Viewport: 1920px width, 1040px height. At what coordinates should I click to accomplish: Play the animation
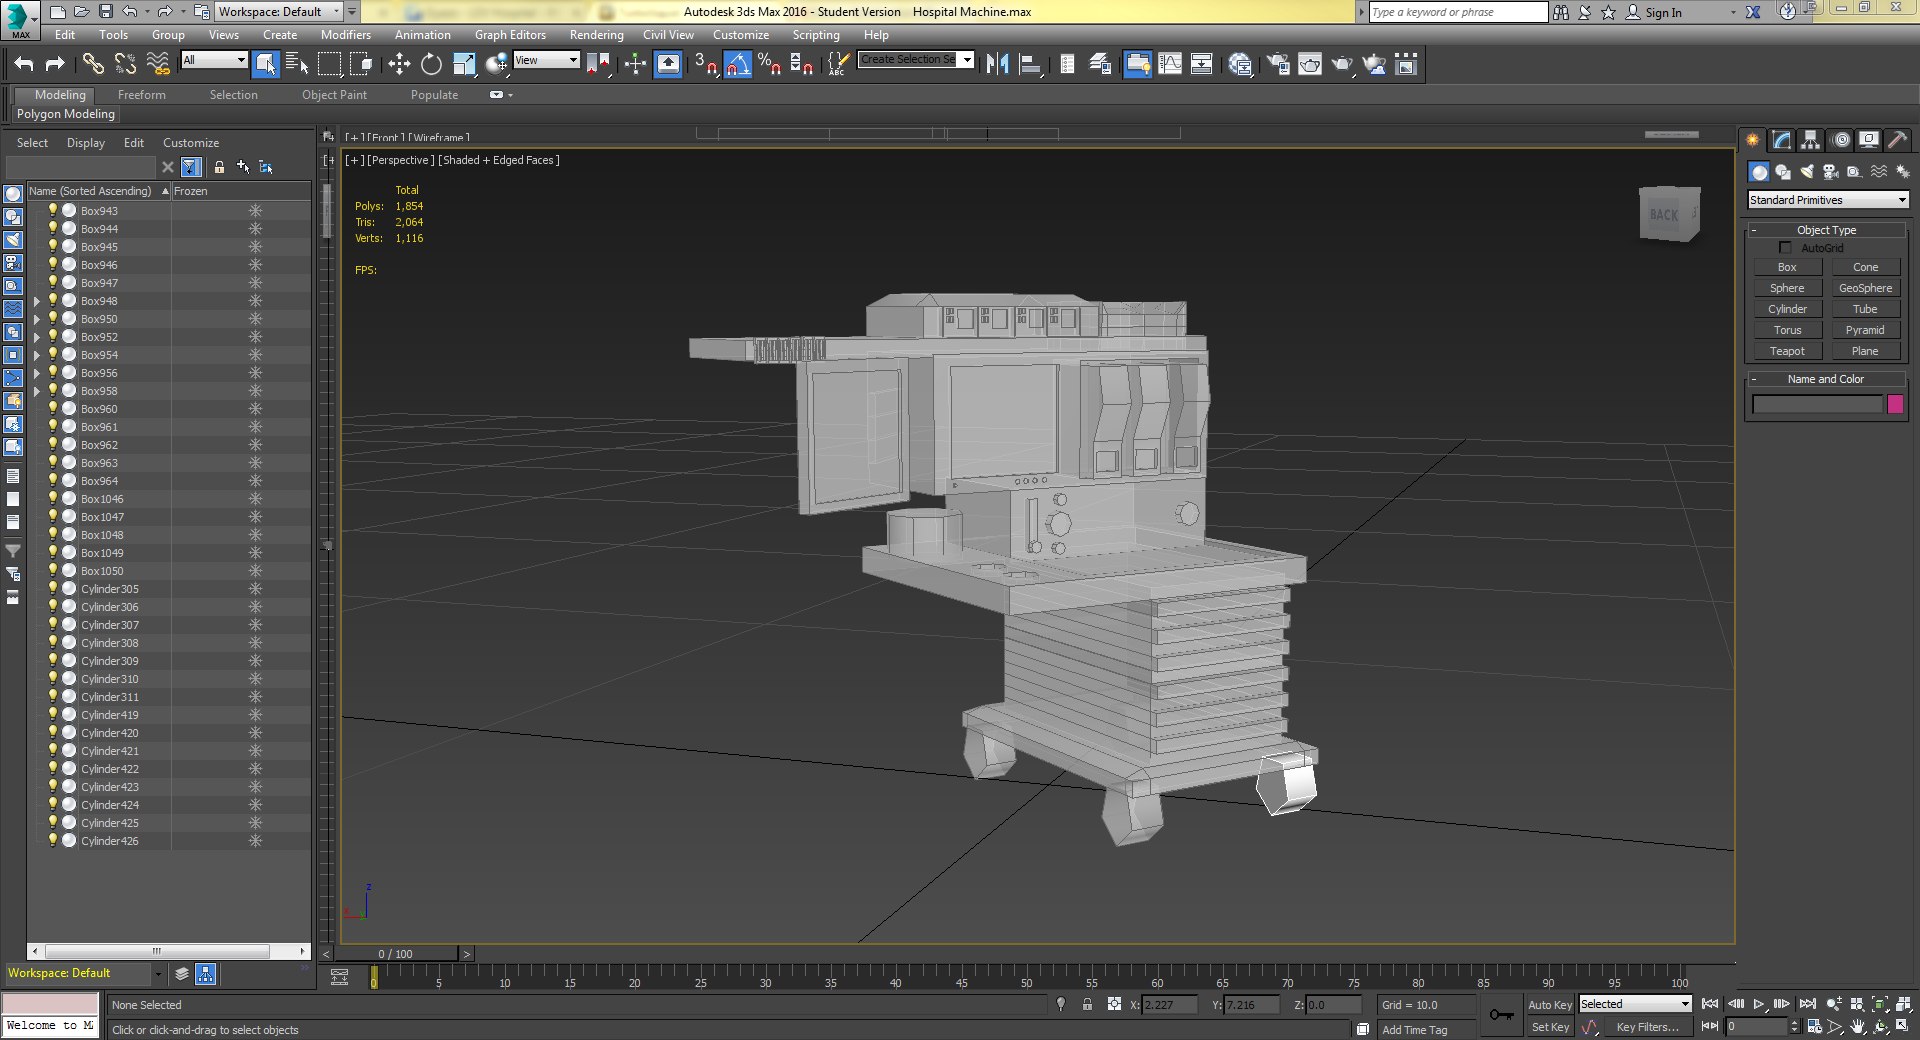click(x=1759, y=1004)
